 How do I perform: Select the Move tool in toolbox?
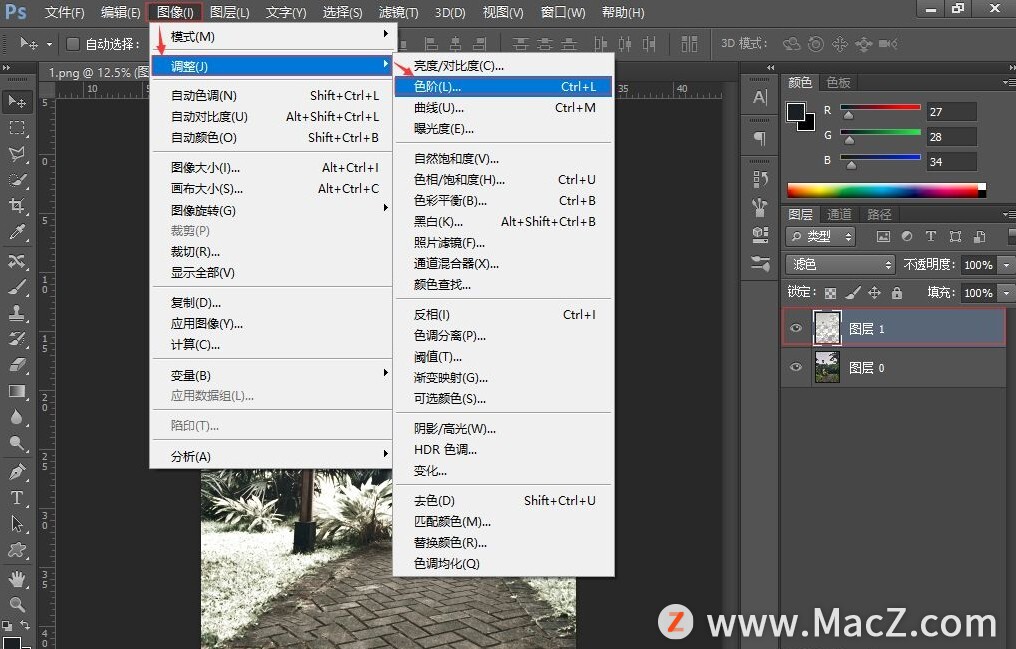[17, 102]
